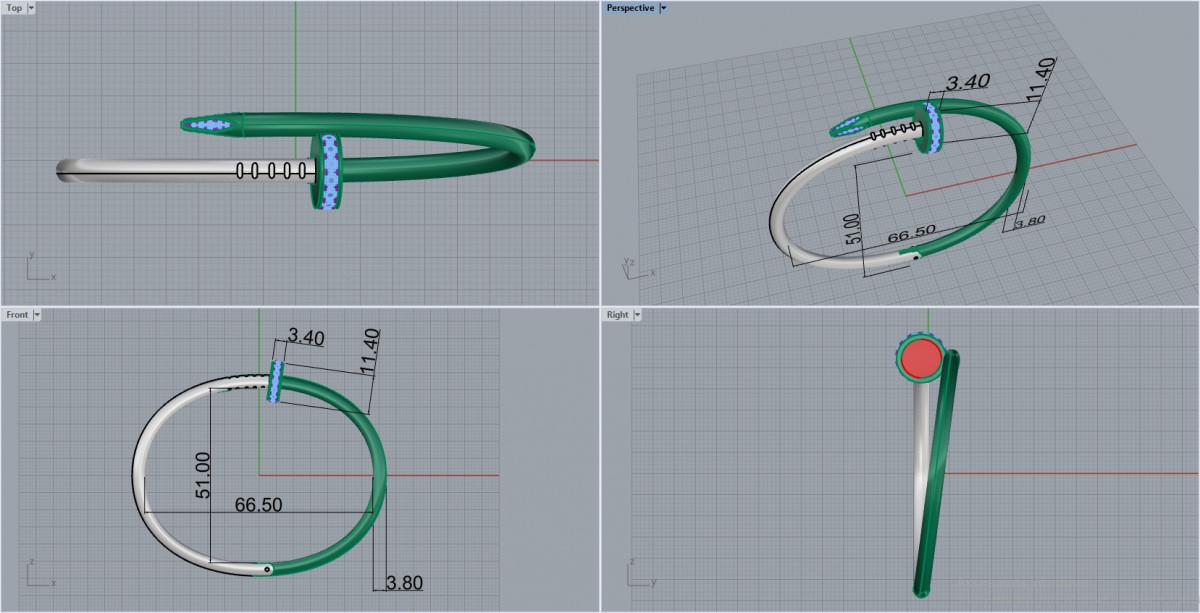Click the XY axis icon in Top viewport

38,269
